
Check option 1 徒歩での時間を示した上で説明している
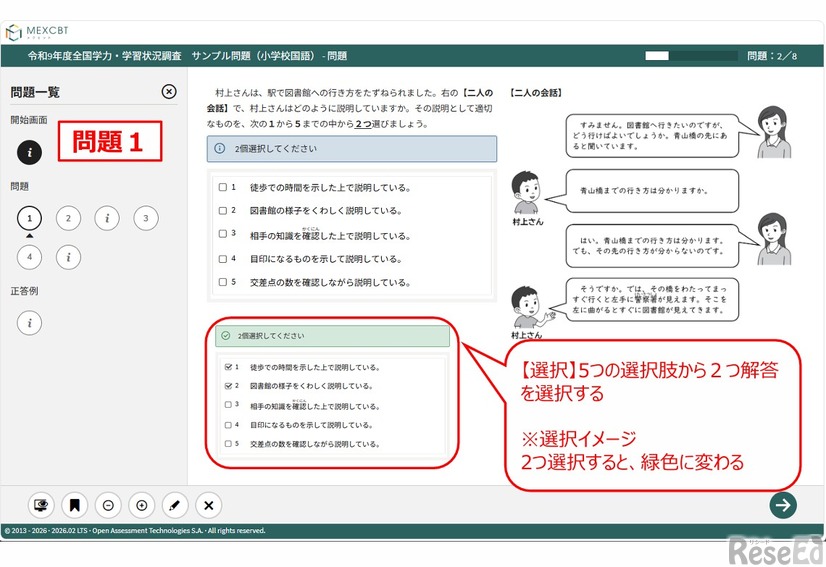point(223,187)
